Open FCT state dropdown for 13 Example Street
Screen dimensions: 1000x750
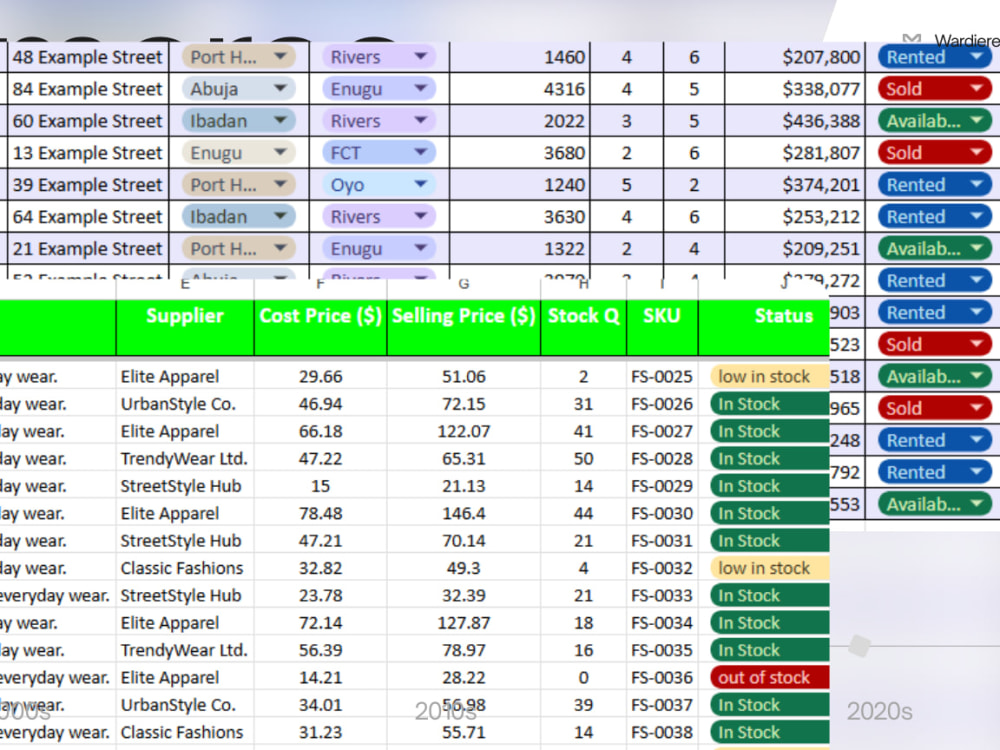pyautogui.click(x=379, y=152)
